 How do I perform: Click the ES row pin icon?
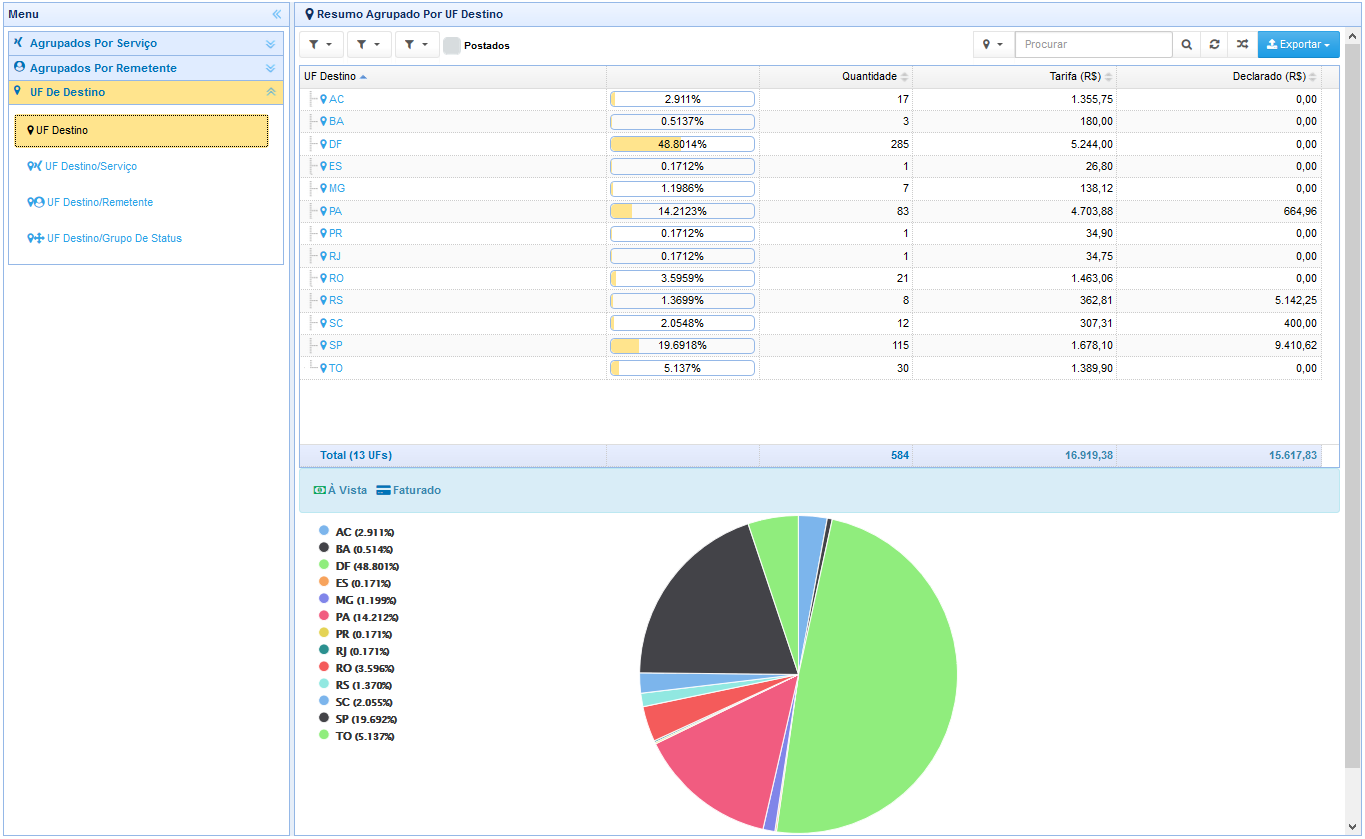pos(324,166)
